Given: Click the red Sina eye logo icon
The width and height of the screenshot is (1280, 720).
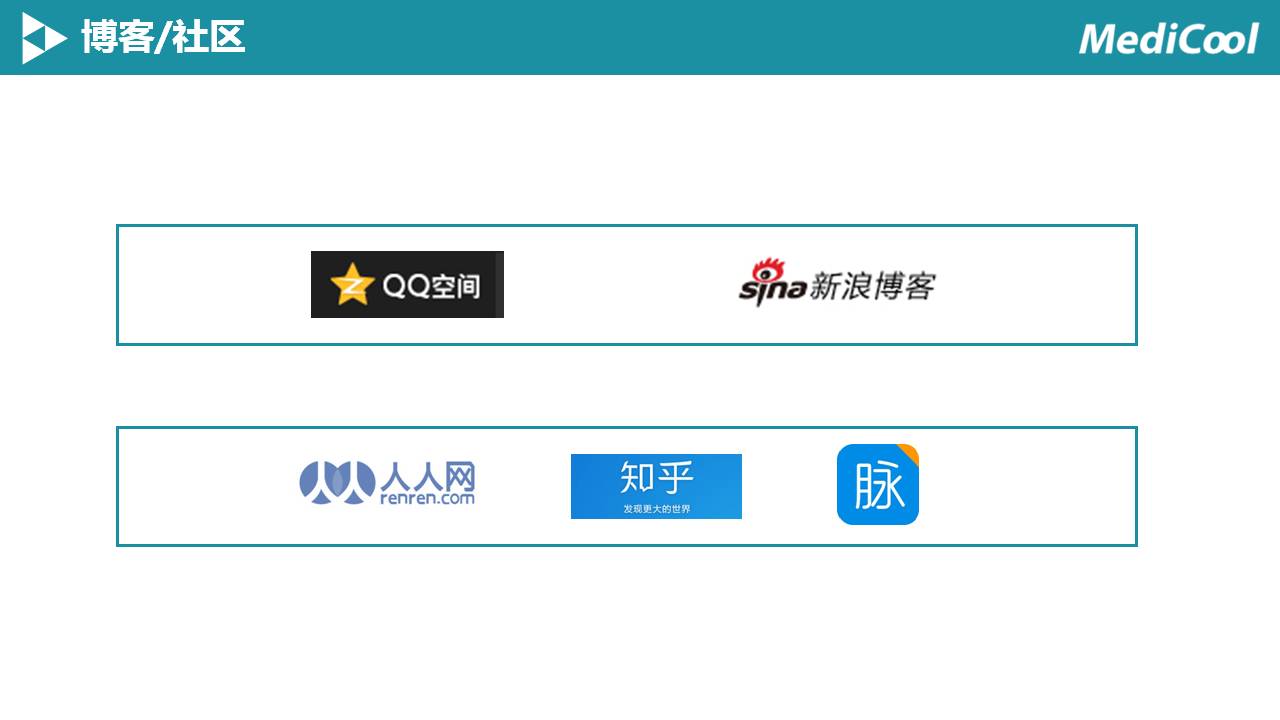Looking at the screenshot, I should pyautogui.click(x=769, y=270).
